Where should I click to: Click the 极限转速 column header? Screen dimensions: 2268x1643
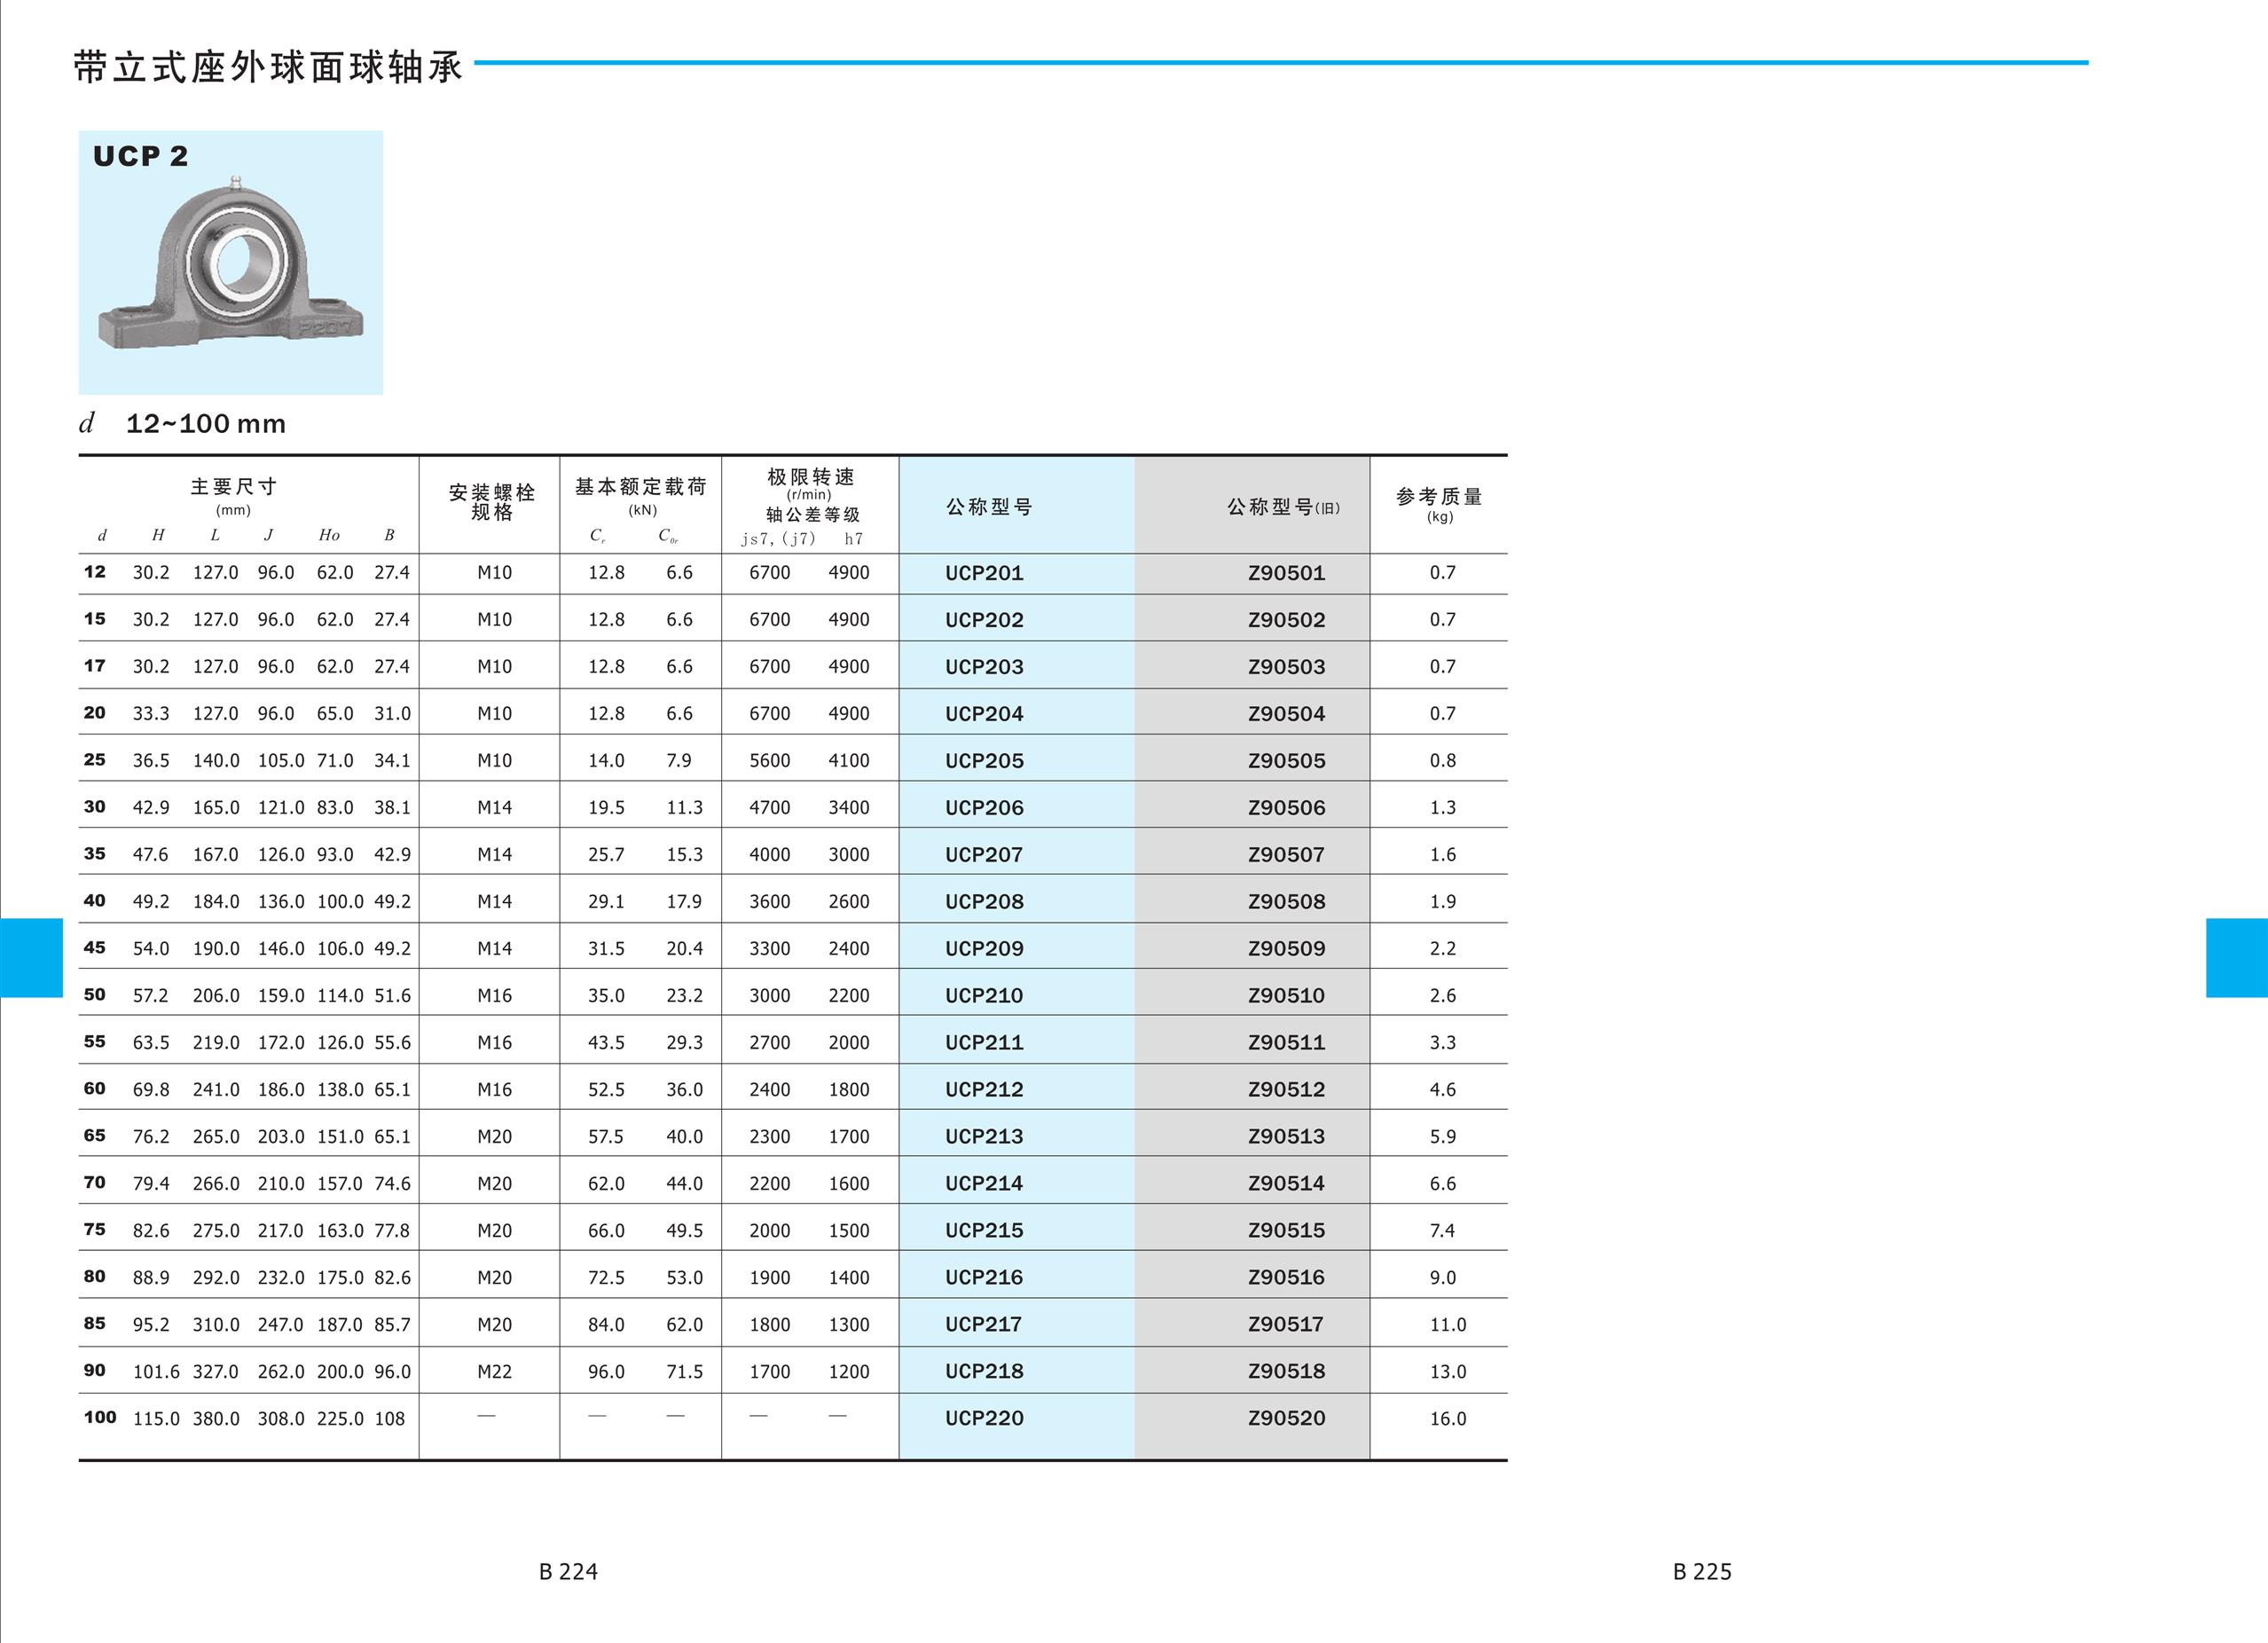(810, 478)
